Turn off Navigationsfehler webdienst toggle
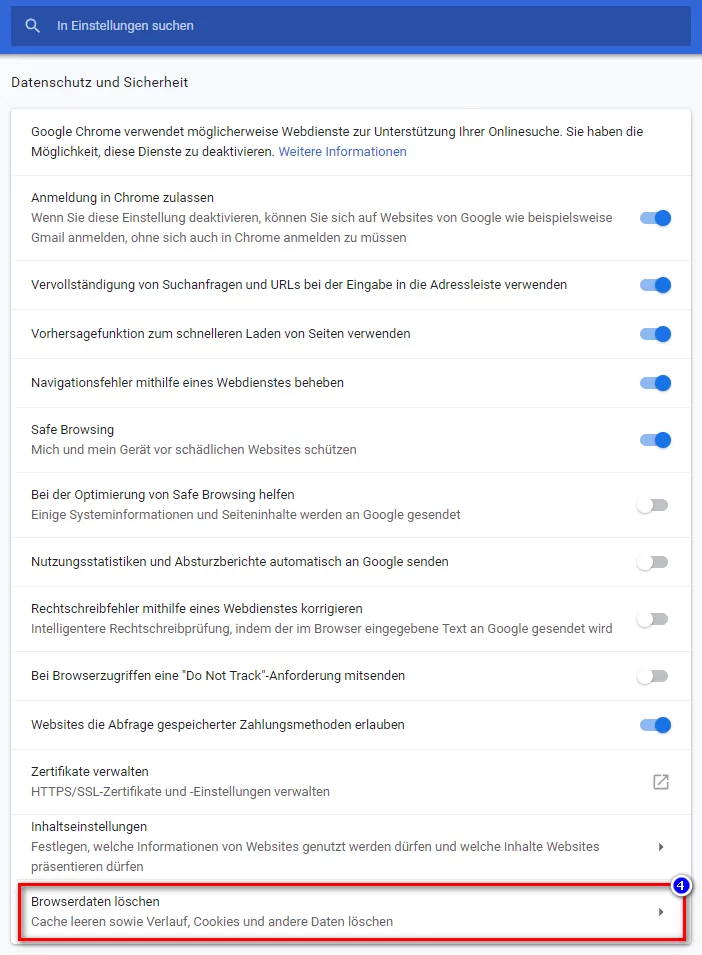Image resolution: width=702 pixels, height=955 pixels. (x=655, y=382)
